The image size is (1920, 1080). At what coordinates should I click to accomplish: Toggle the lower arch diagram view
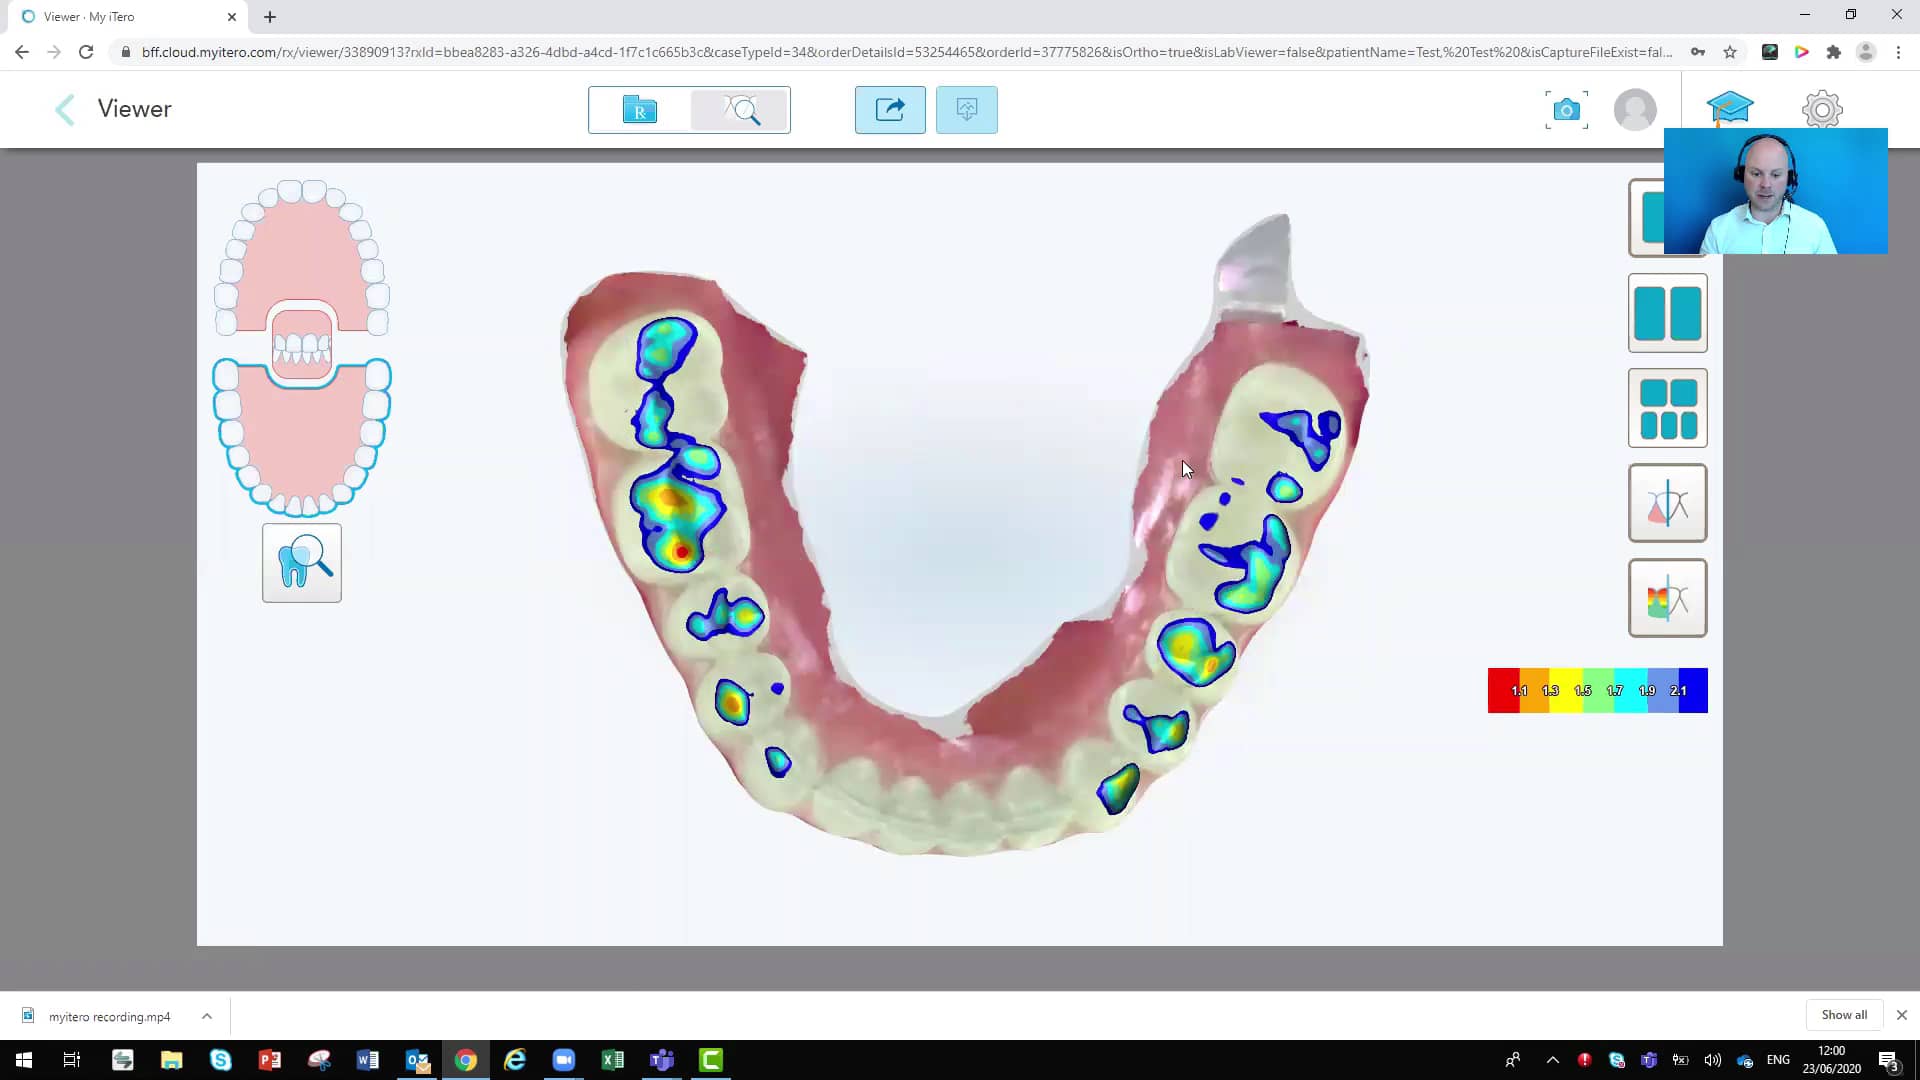click(x=301, y=435)
